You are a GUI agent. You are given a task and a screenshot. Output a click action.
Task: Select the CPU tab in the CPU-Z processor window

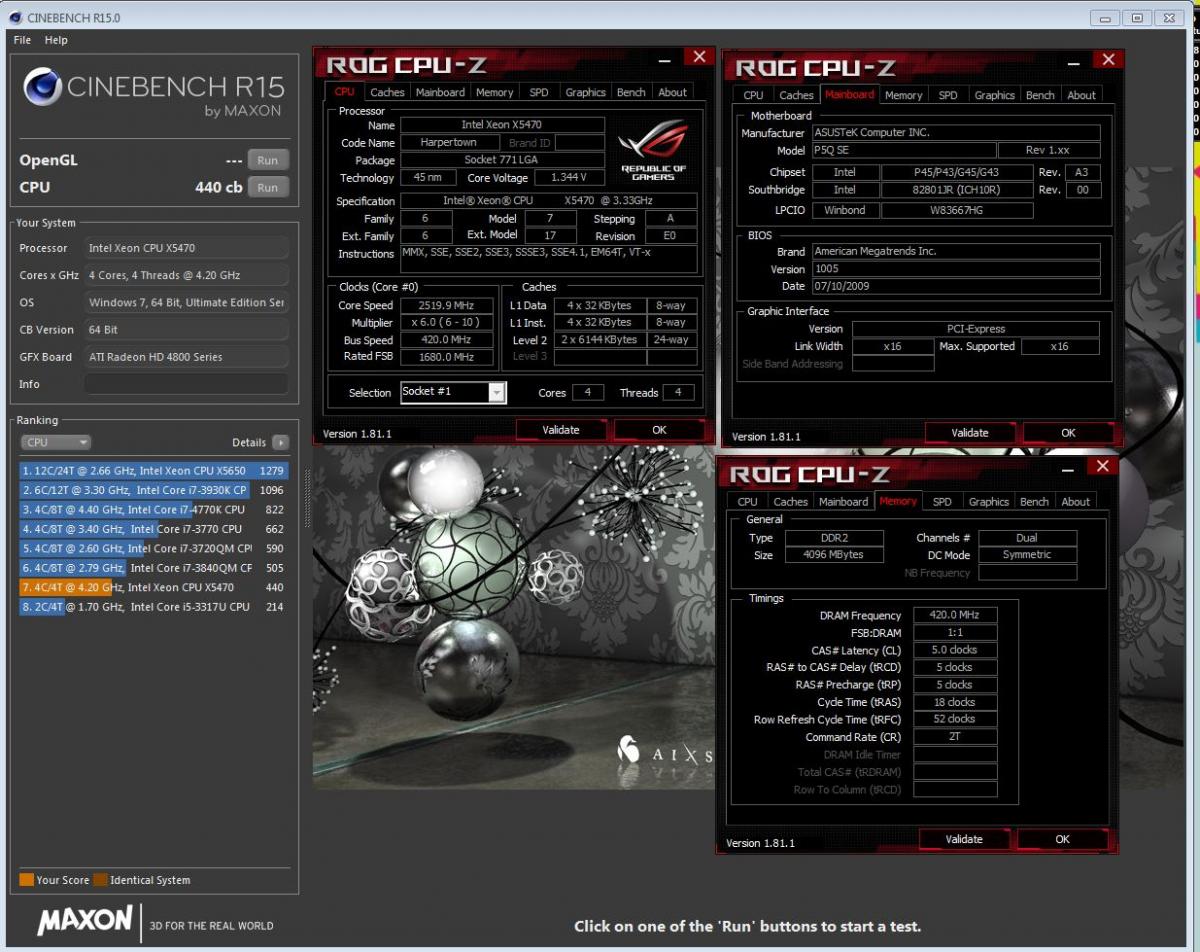pyautogui.click(x=344, y=92)
